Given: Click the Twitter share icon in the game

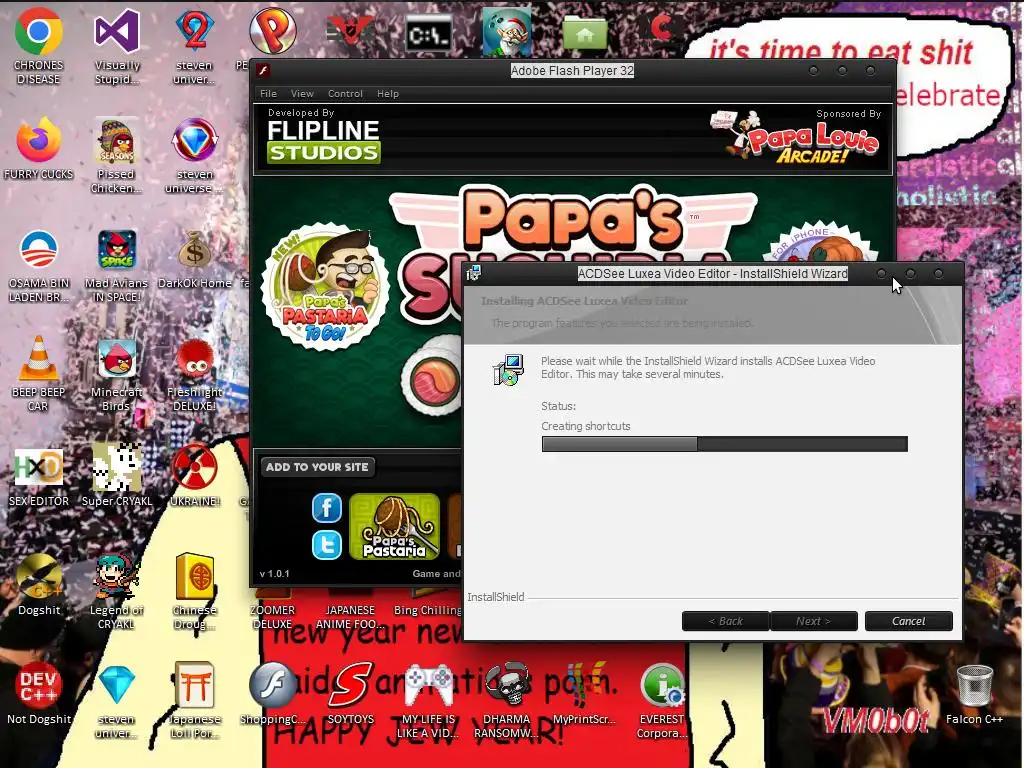Looking at the screenshot, I should tap(327, 545).
